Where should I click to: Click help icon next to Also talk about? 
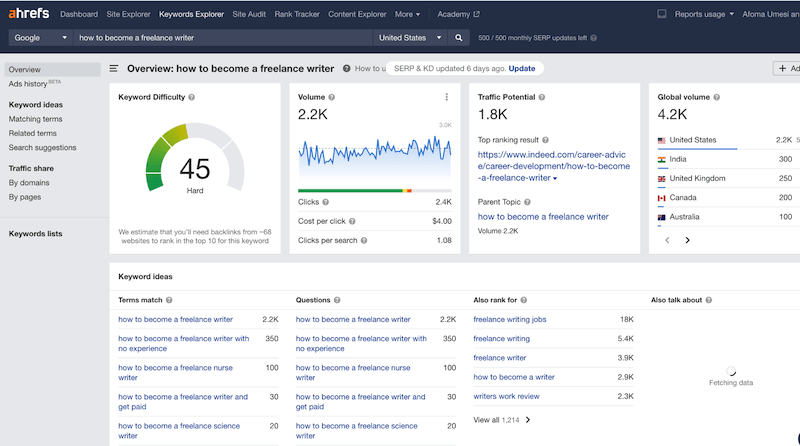(709, 300)
